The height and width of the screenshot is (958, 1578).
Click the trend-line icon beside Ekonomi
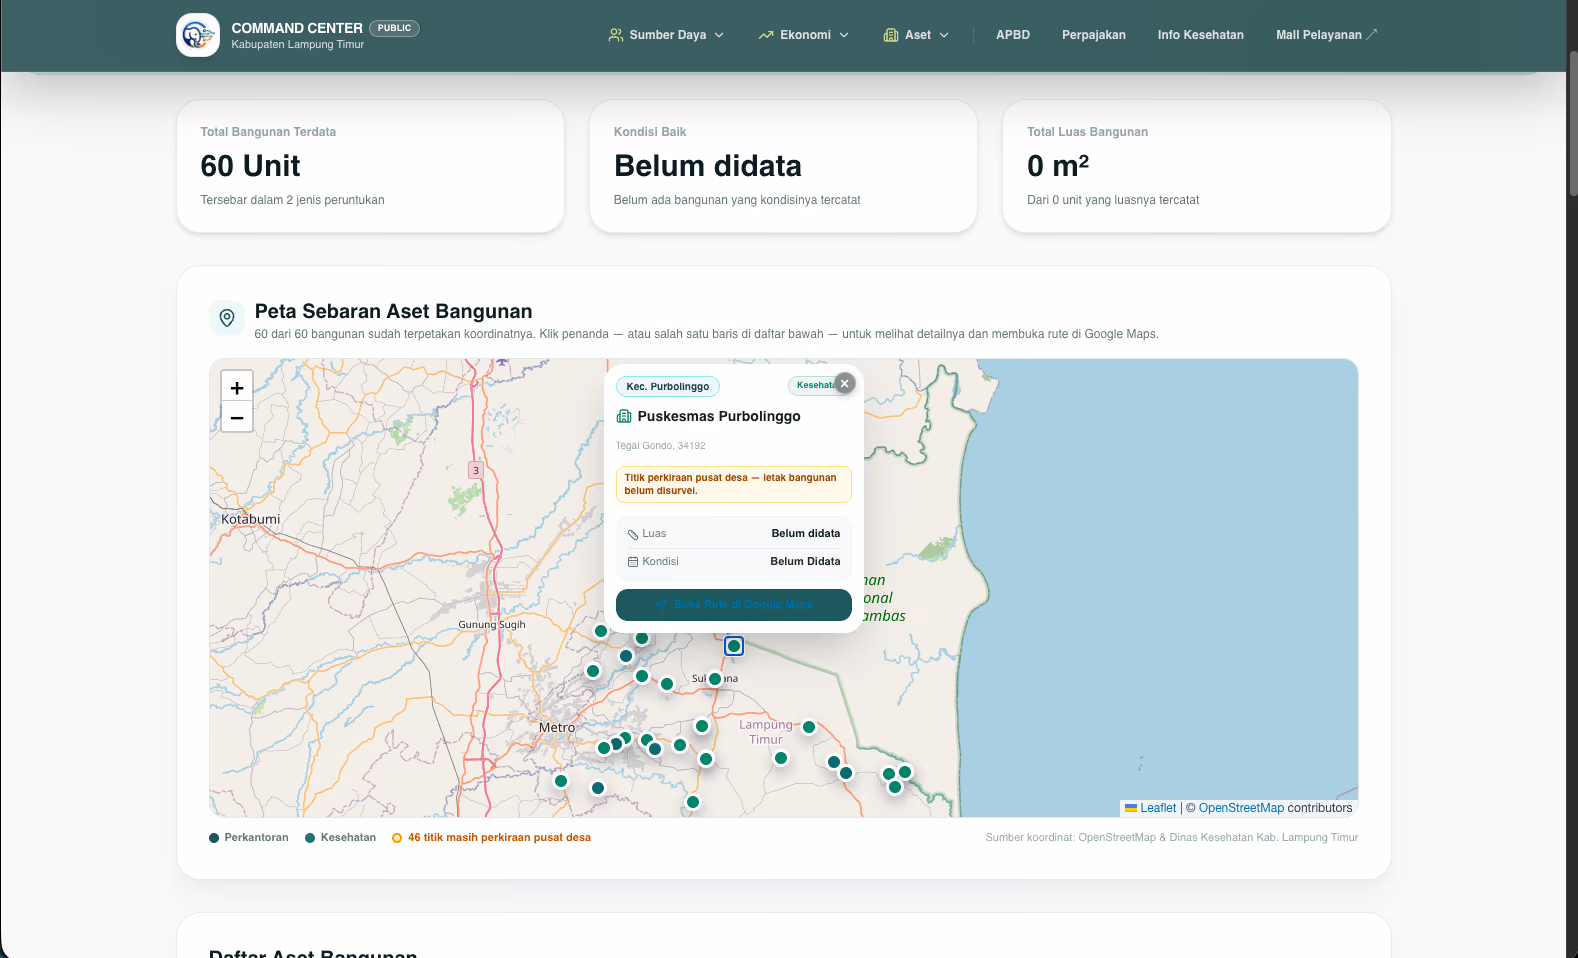coord(766,35)
